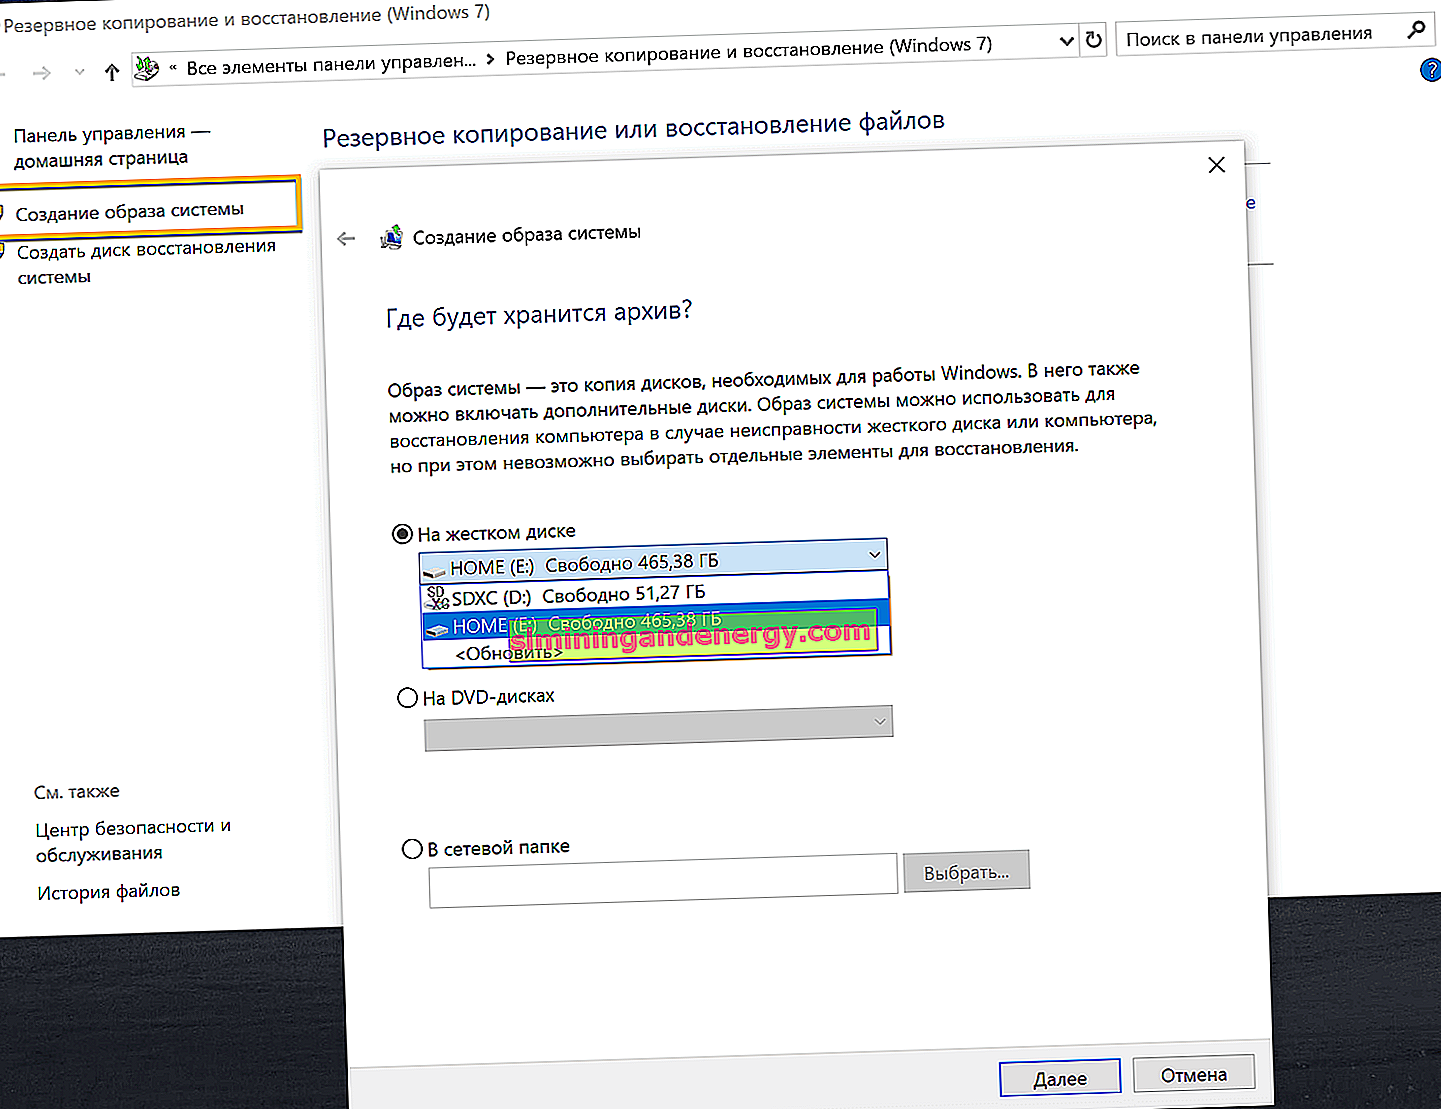The image size is (1441, 1109).
Task: Open Создать диск восстановления системы link
Action: (146, 261)
